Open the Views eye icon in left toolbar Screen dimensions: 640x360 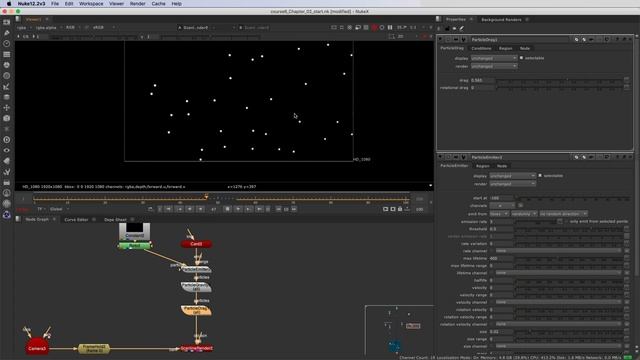tap(7, 150)
